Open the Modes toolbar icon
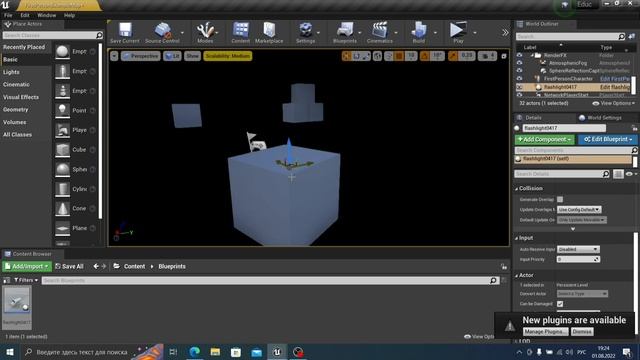Viewport: 640px width, 360px height. pos(205,30)
